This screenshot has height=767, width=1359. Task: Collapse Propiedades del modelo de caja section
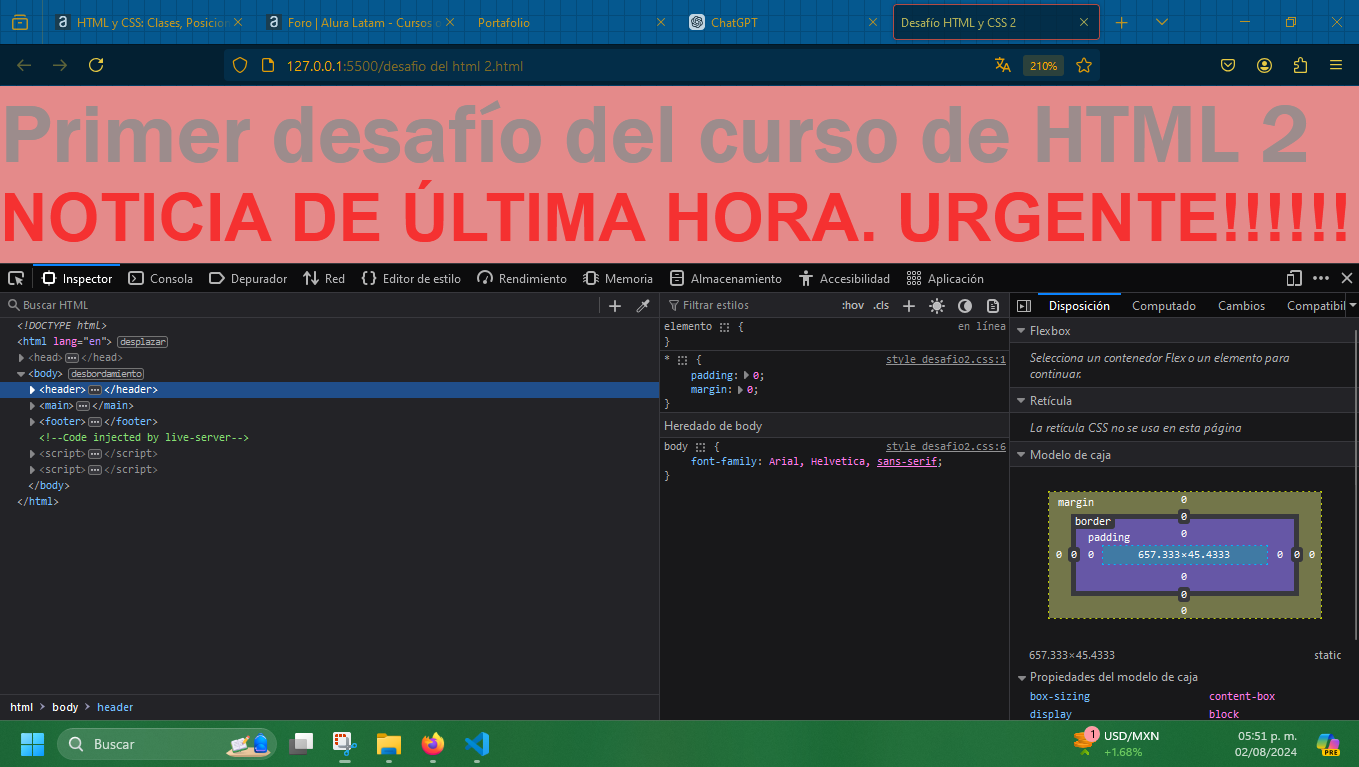[1021, 677]
